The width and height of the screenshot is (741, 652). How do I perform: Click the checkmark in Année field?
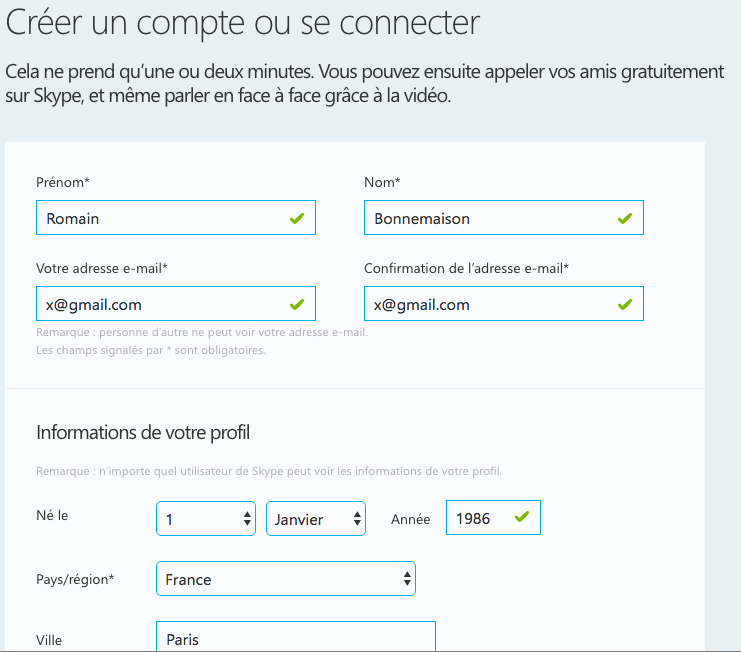[x=522, y=517]
